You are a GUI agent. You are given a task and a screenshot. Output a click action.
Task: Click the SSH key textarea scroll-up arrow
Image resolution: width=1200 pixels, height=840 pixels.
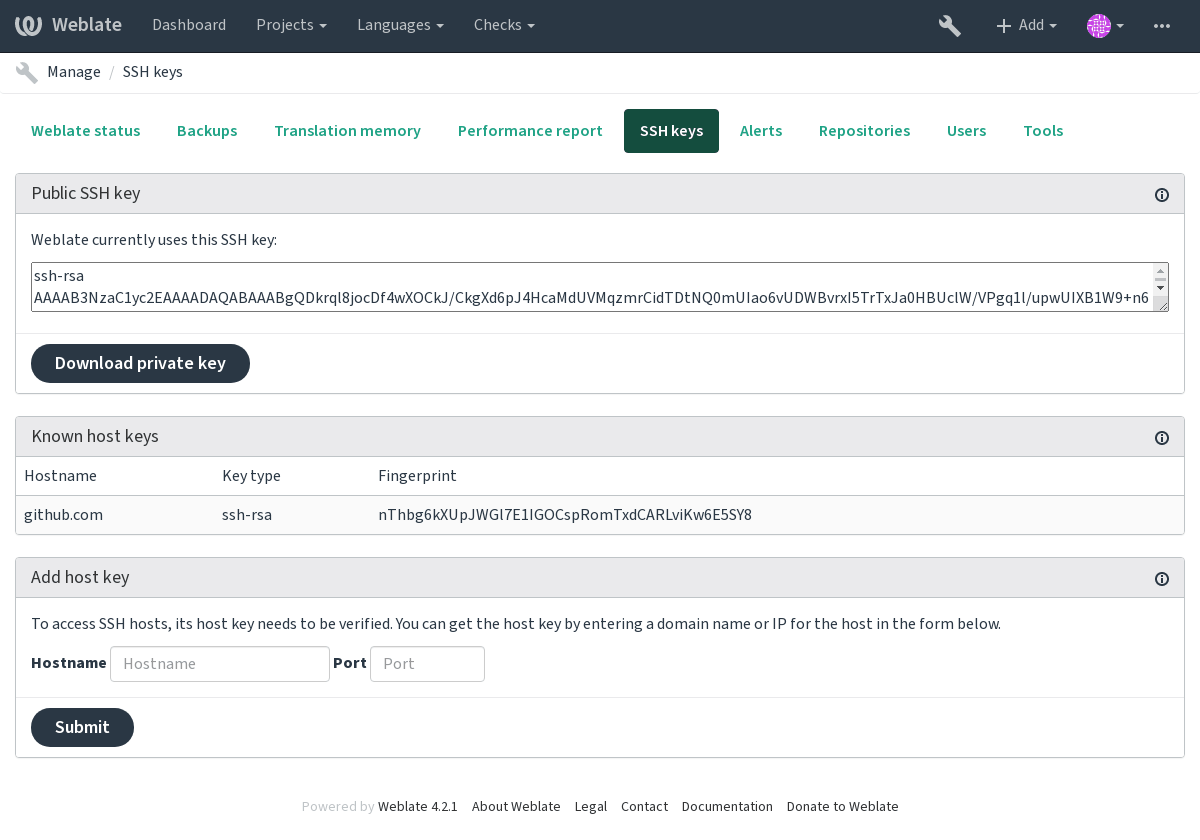[1160, 272]
